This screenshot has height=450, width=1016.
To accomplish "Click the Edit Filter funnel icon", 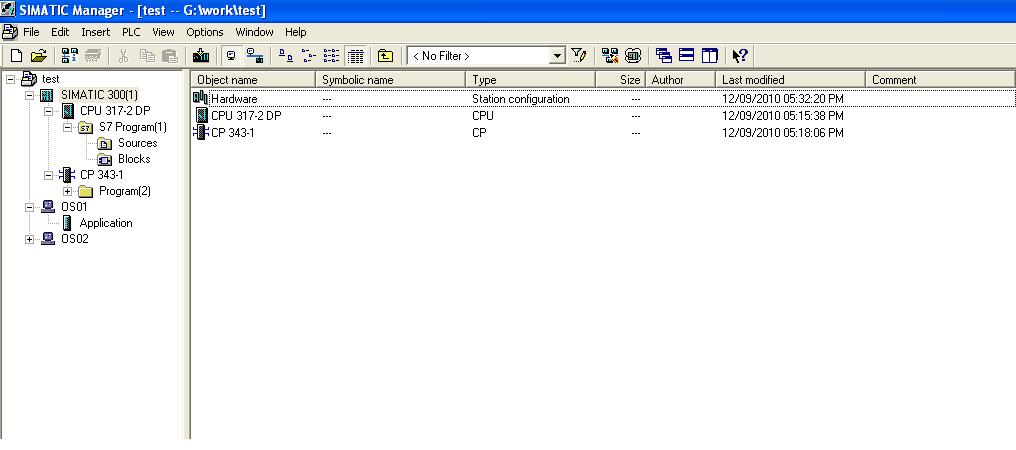I will pyautogui.click(x=578, y=56).
